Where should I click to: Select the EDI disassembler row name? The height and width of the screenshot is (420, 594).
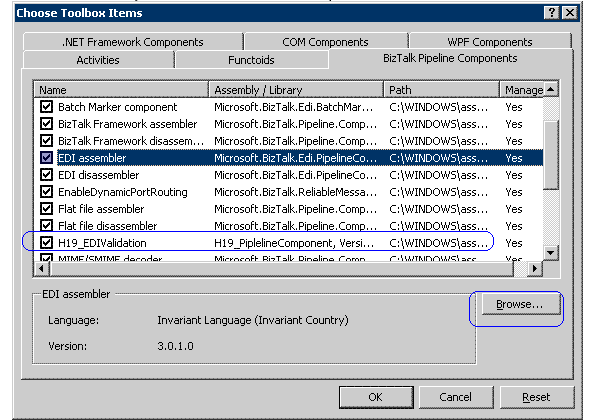(98, 175)
